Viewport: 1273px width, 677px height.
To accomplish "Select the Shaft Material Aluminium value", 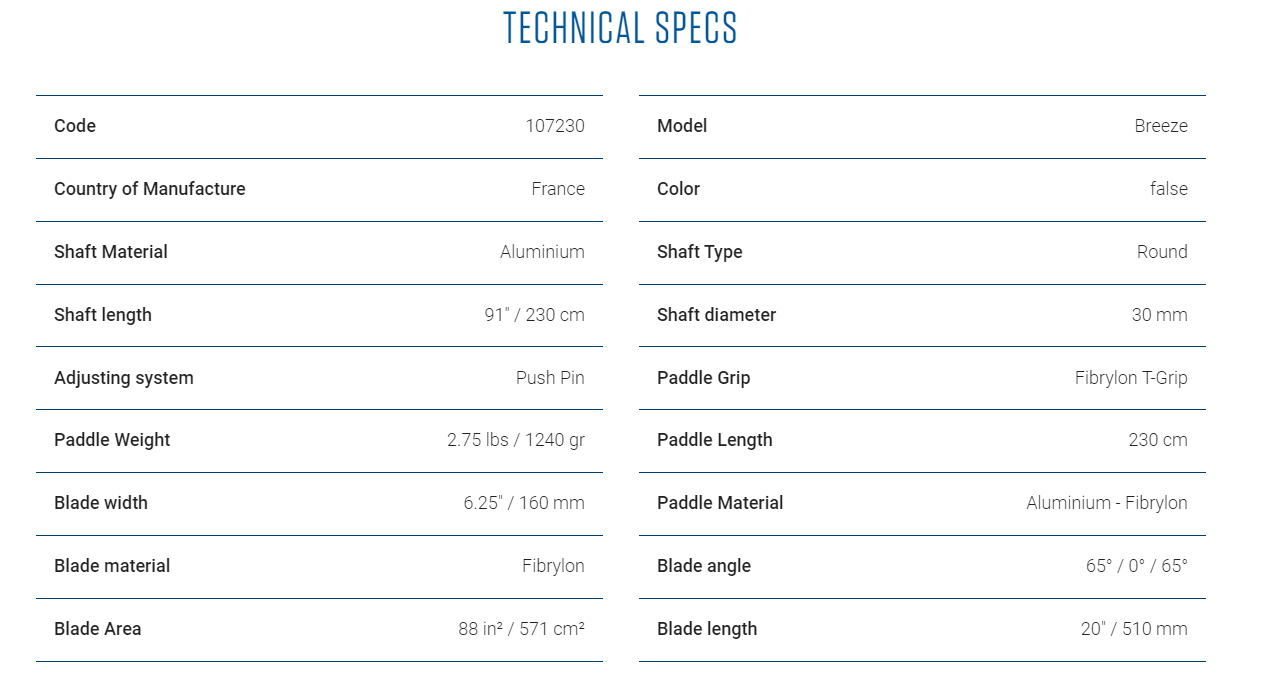I will pos(542,252).
